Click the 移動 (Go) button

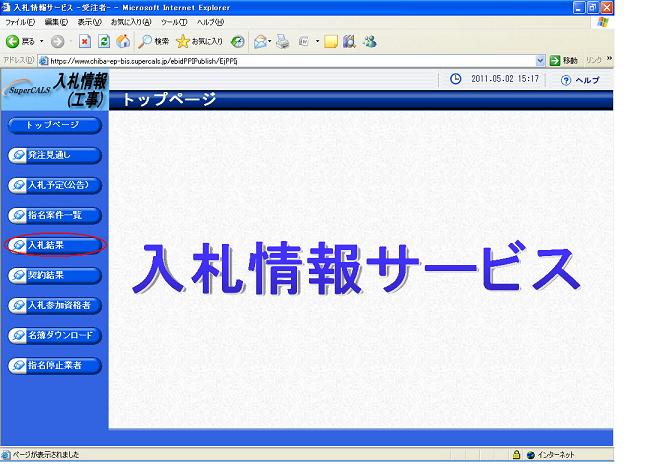[x=564, y=60]
